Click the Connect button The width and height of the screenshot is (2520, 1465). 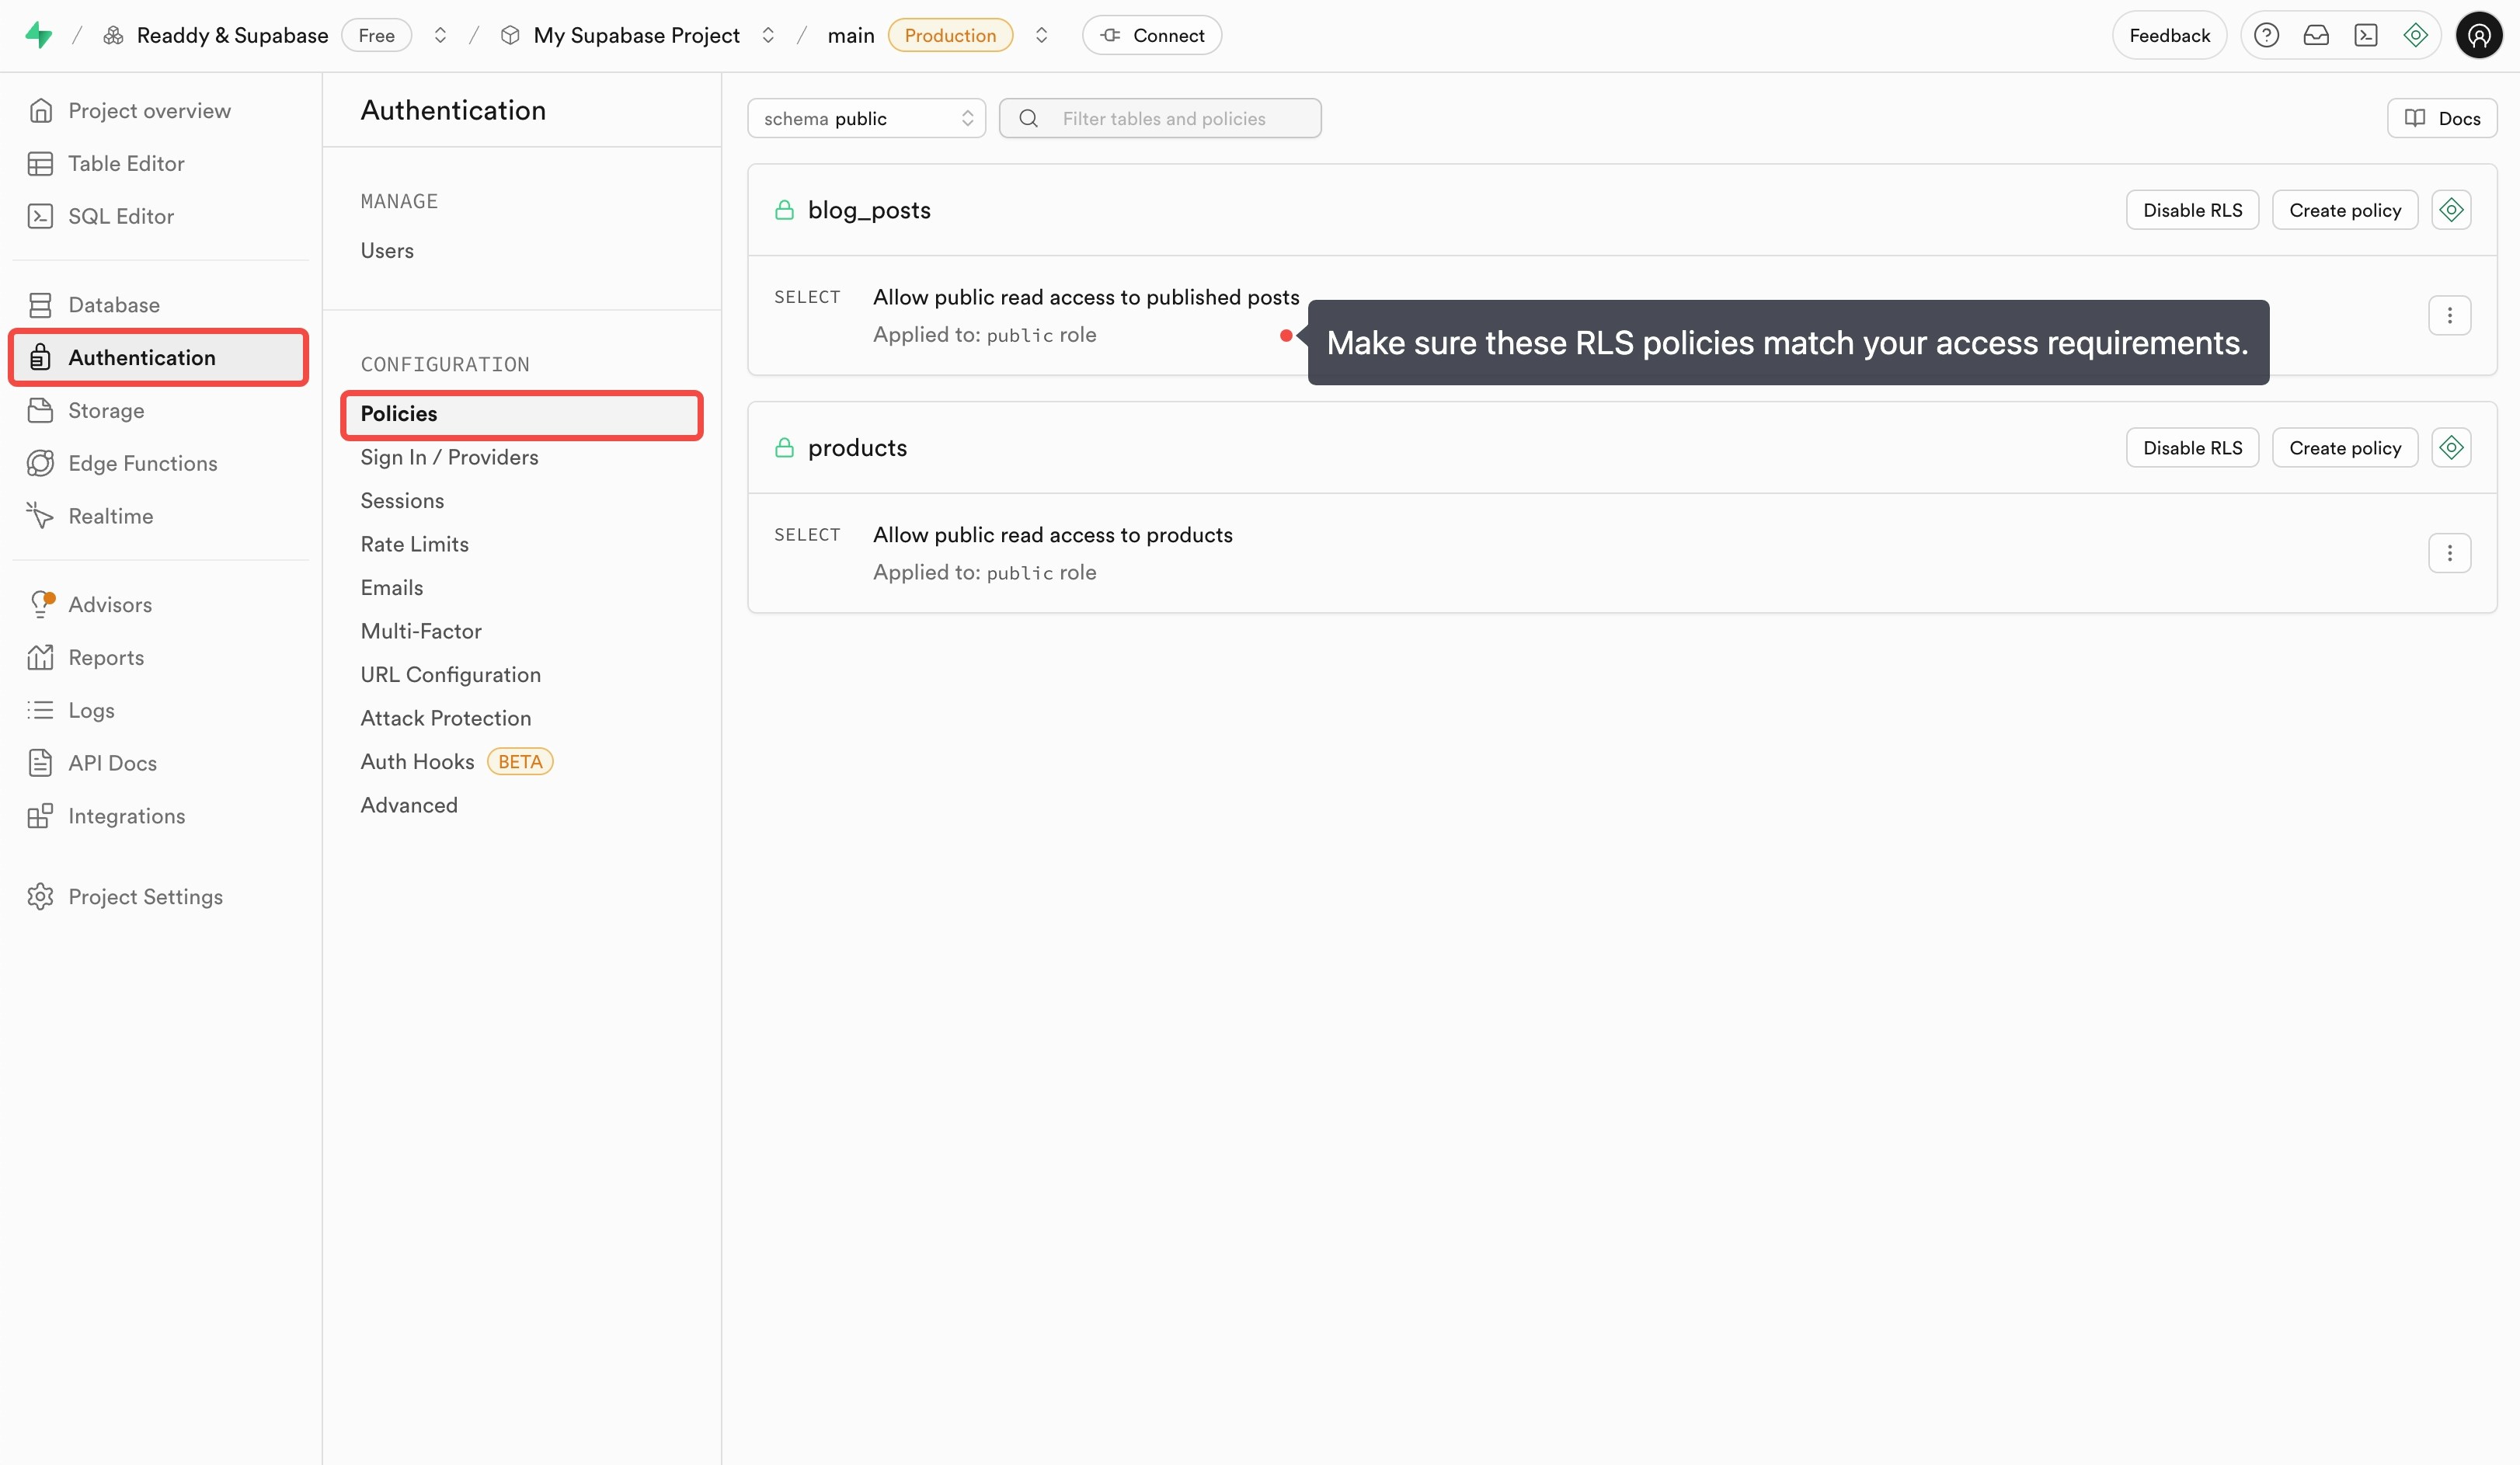coord(1152,35)
